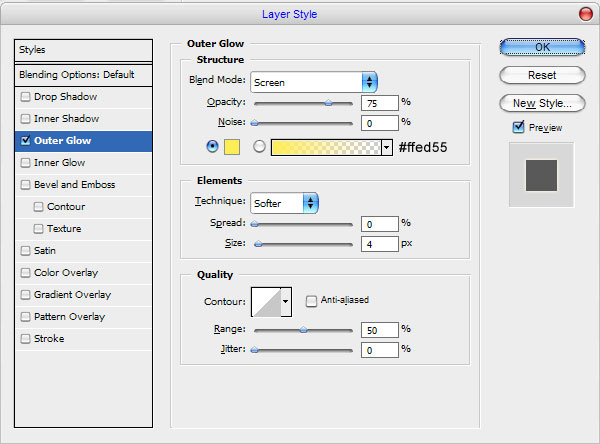Click the Opacity slider track

303,102
